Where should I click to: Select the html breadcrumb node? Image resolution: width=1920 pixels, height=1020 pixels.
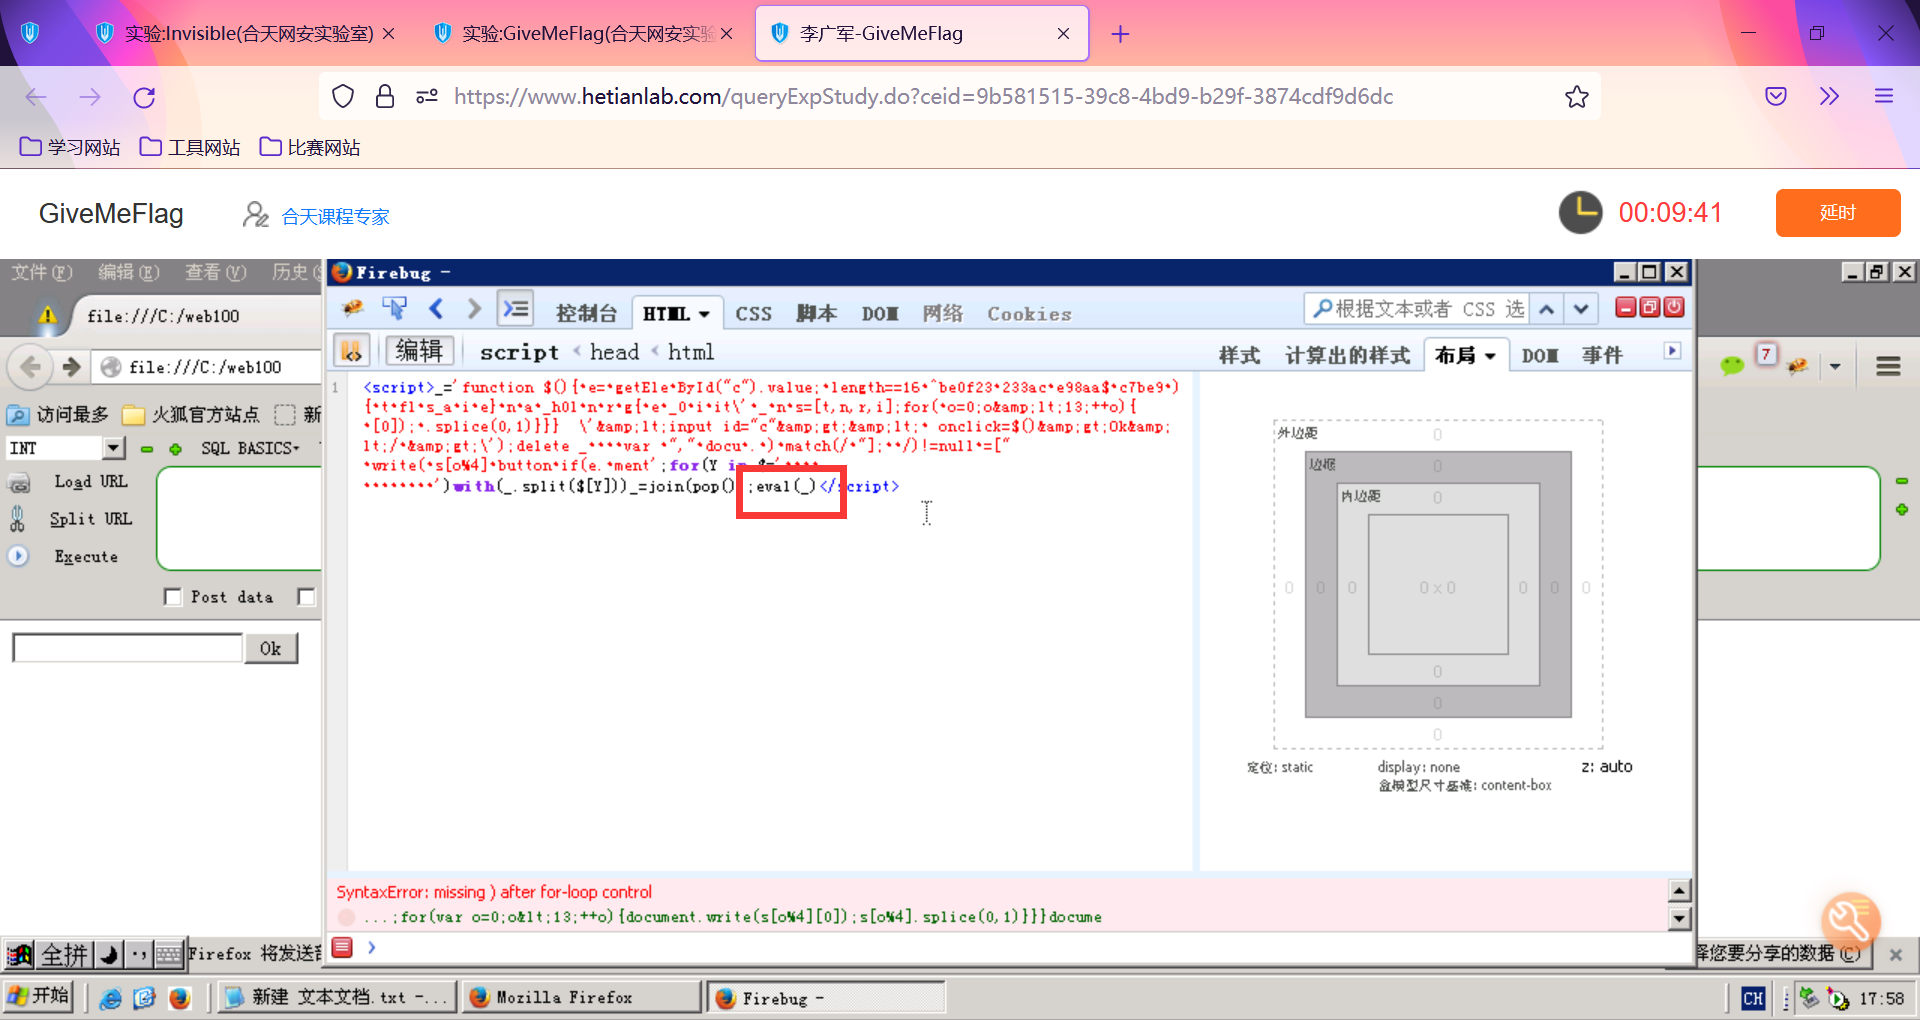(x=691, y=352)
